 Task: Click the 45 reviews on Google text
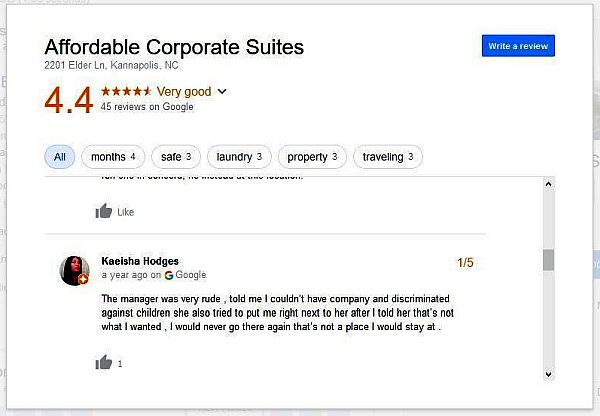(147, 108)
